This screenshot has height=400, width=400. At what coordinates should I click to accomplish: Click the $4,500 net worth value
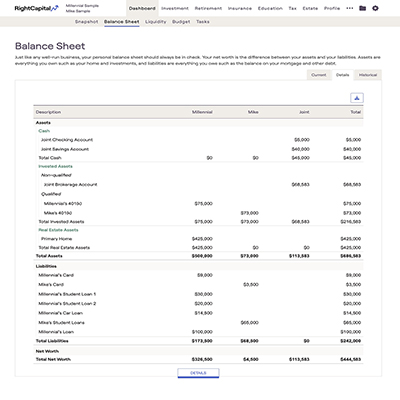[x=251, y=359]
